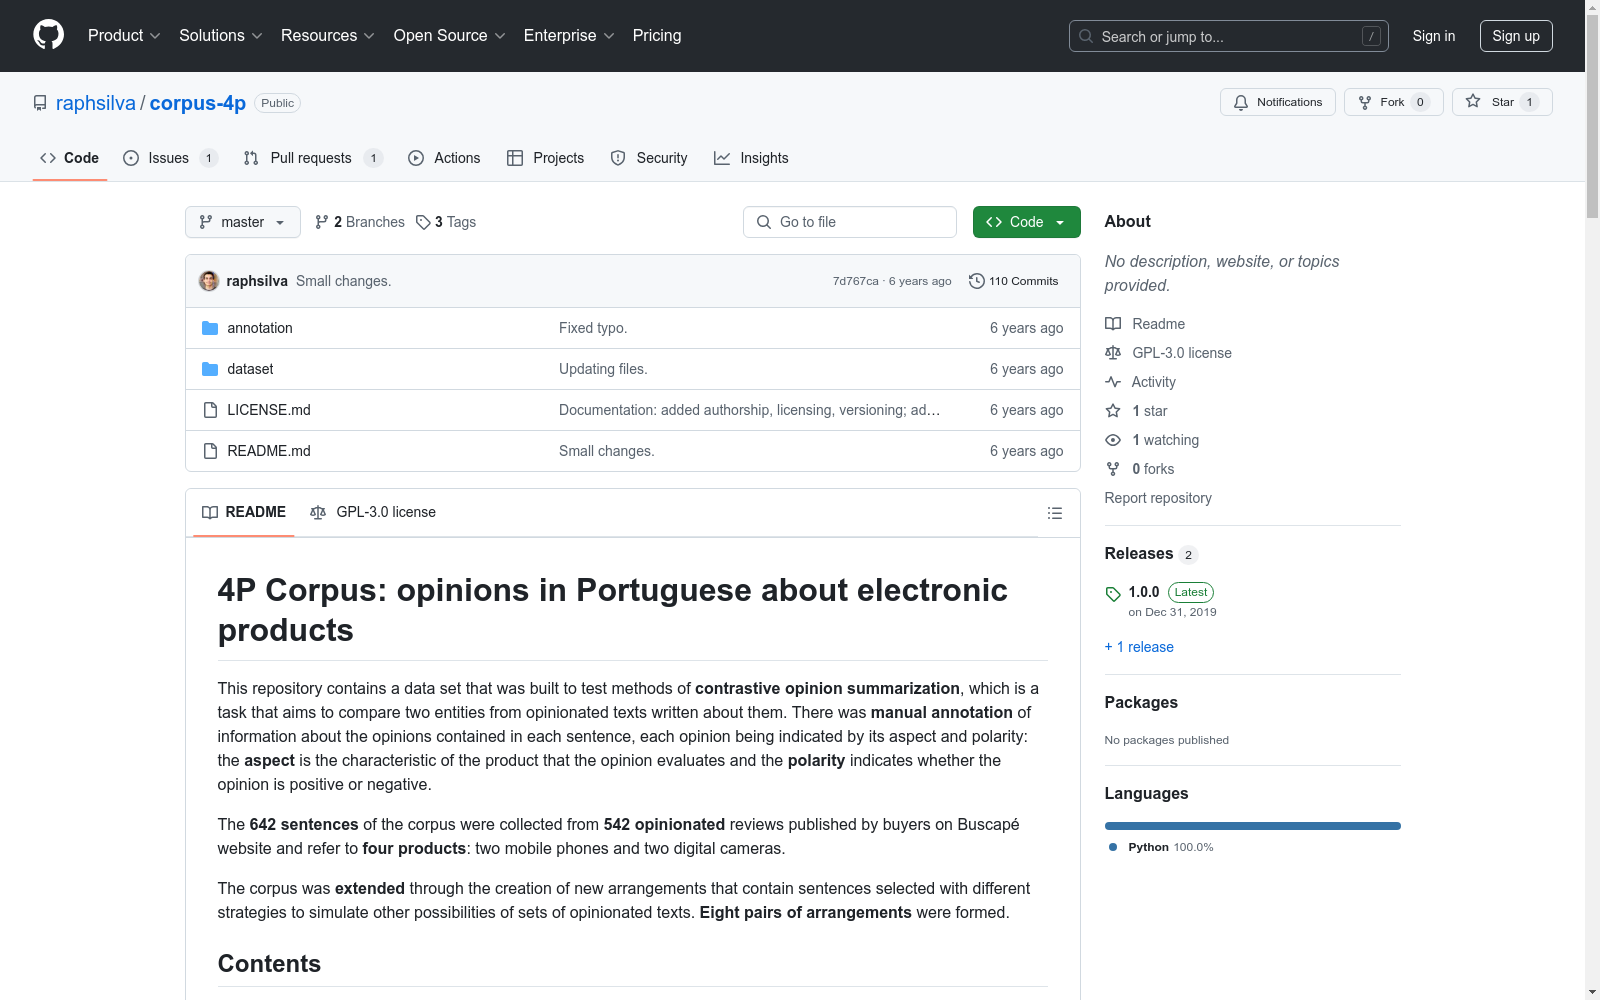Click the README.md file icon
Image resolution: width=1600 pixels, height=1000 pixels.
pos(210,451)
